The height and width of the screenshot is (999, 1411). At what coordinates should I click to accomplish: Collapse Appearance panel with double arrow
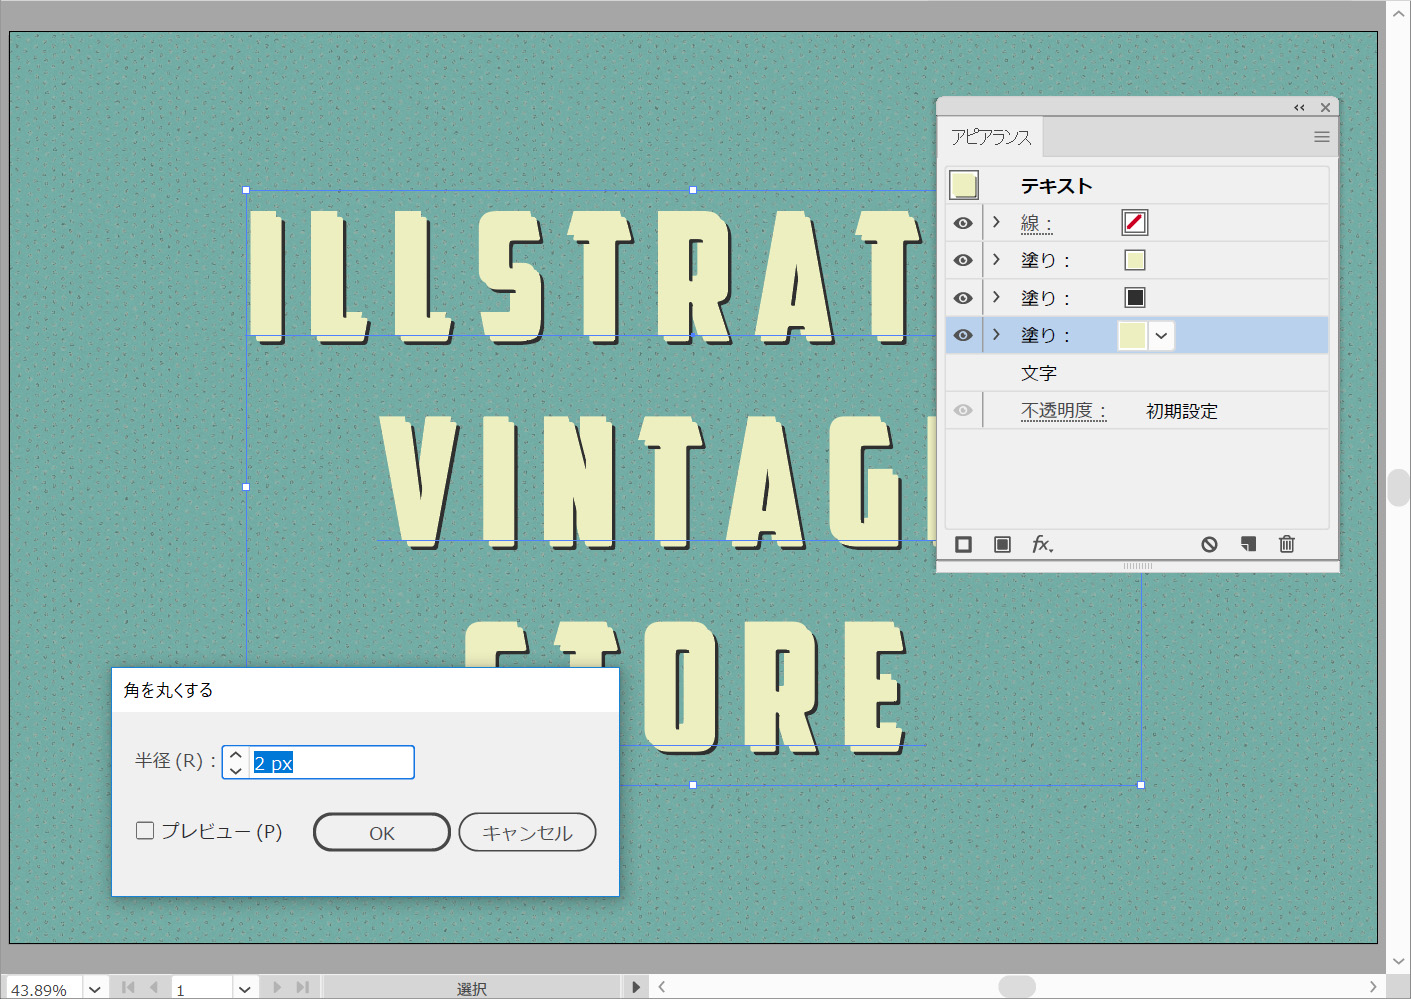[x=1299, y=108]
